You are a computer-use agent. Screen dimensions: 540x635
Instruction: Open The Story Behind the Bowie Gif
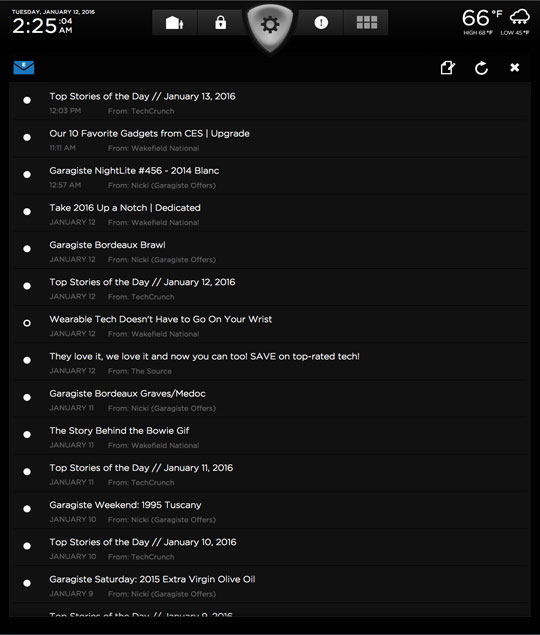[x=272, y=437]
